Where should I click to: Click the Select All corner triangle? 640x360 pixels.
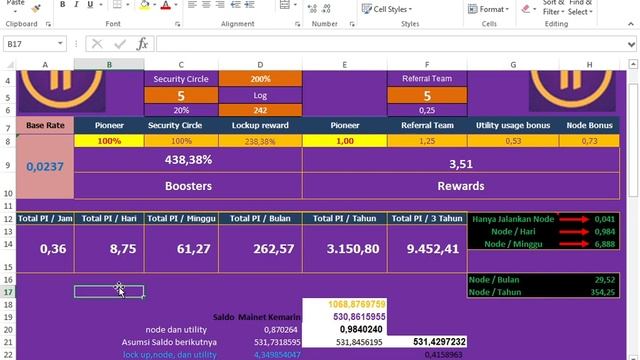[10, 64]
